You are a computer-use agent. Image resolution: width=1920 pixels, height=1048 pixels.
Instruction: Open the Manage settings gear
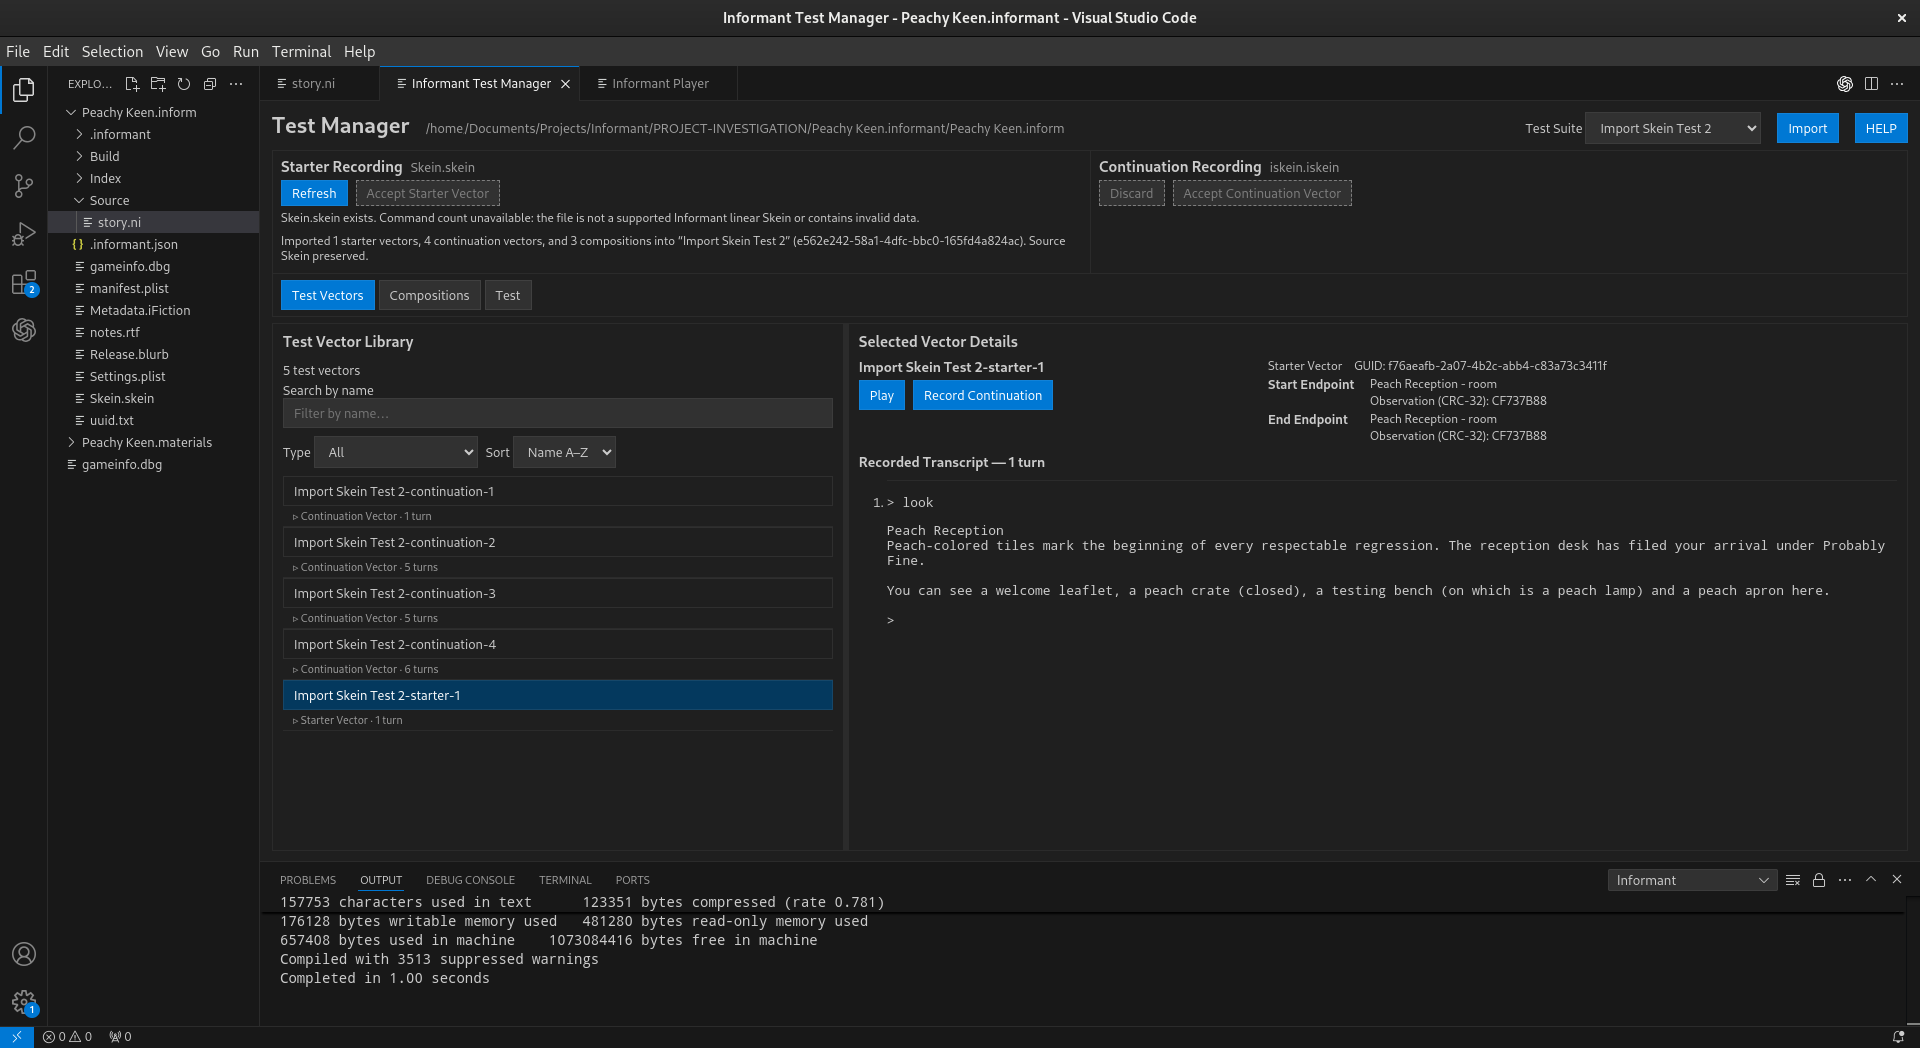pos(24,1002)
